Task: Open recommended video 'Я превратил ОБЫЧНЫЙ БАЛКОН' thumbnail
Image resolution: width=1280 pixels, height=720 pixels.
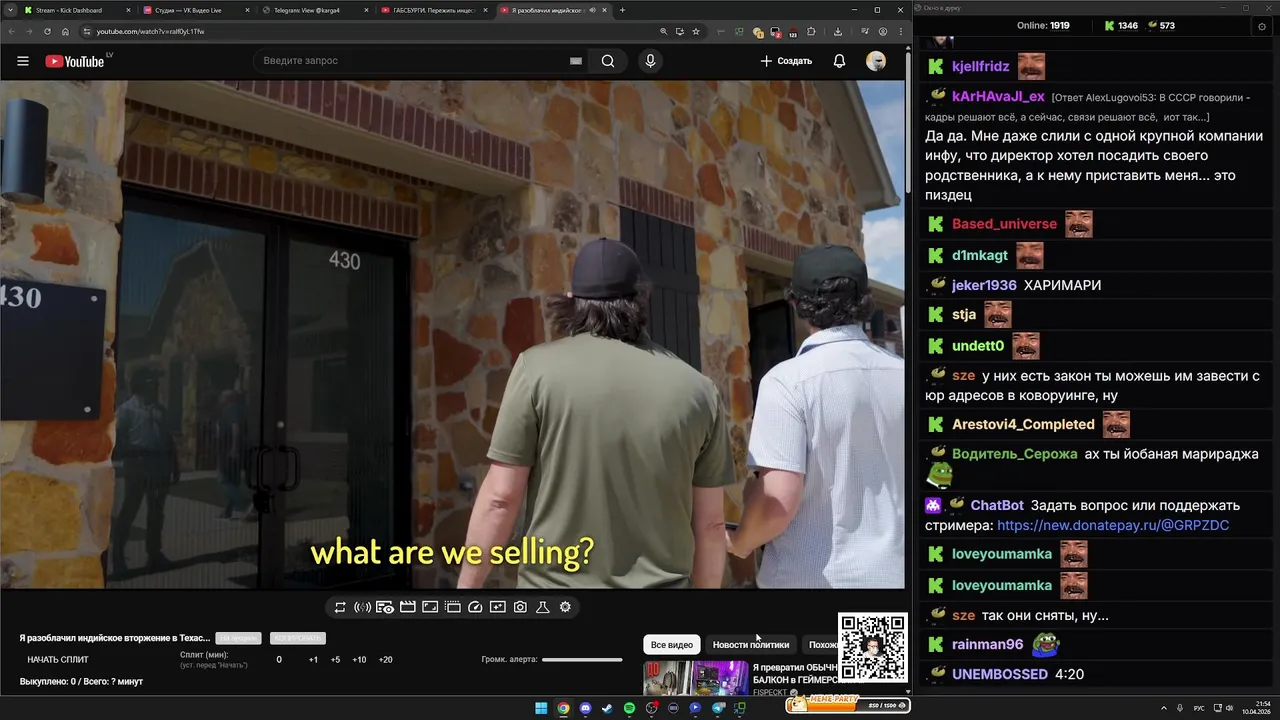Action: [696, 678]
